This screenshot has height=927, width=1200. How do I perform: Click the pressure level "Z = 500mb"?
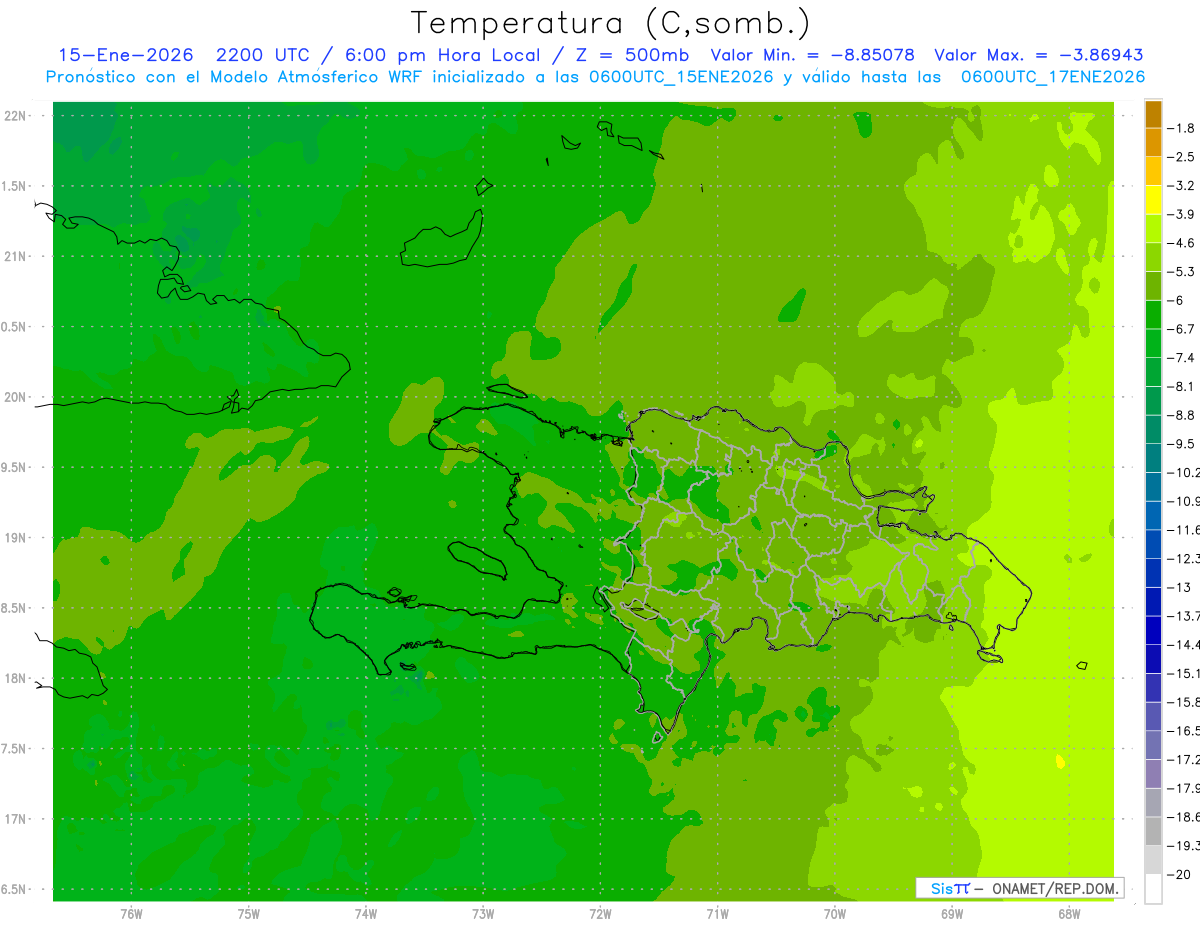pyautogui.click(x=631, y=55)
